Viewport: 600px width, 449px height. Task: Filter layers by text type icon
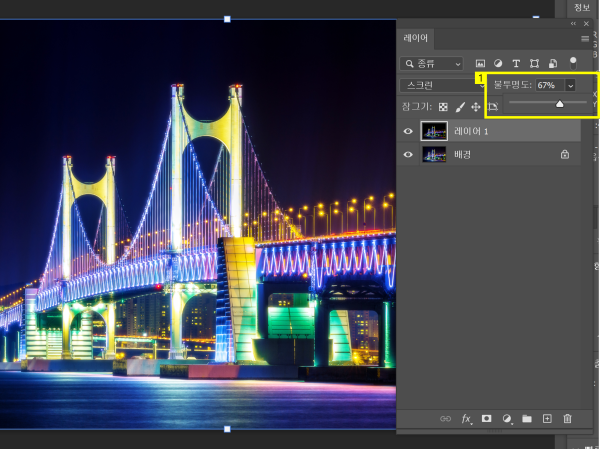516,63
